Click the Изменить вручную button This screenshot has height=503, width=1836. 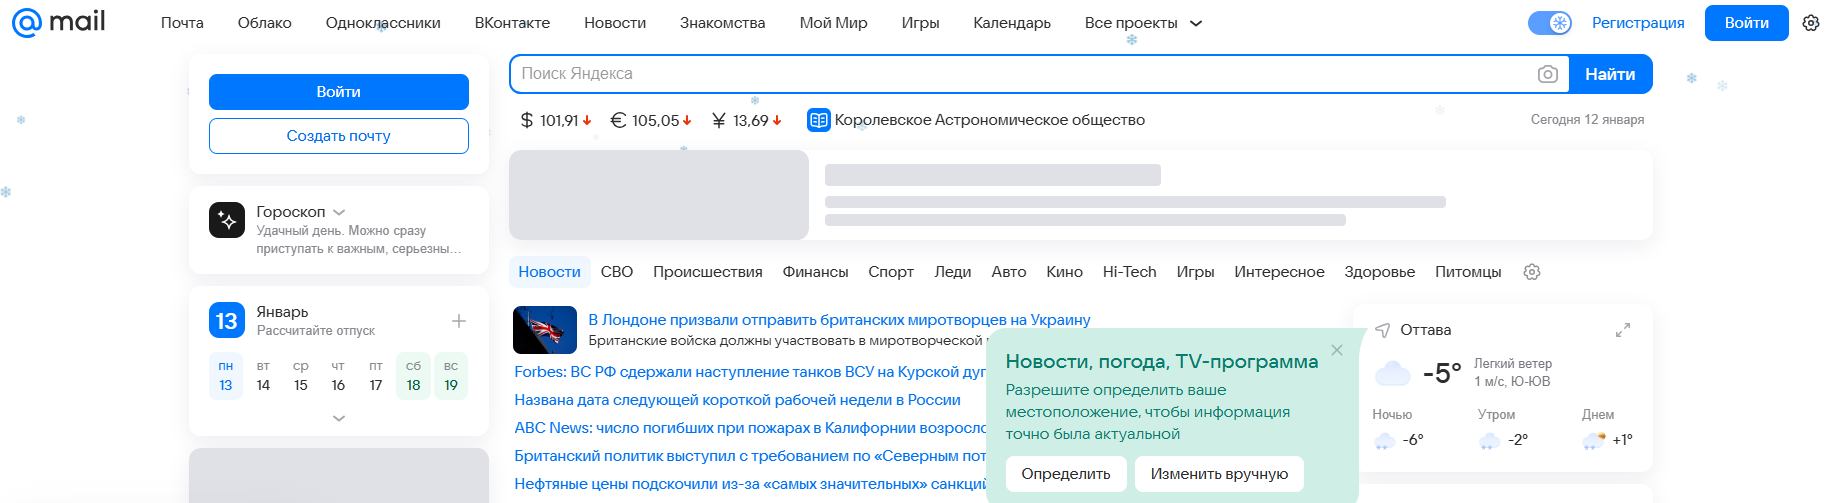[1219, 474]
